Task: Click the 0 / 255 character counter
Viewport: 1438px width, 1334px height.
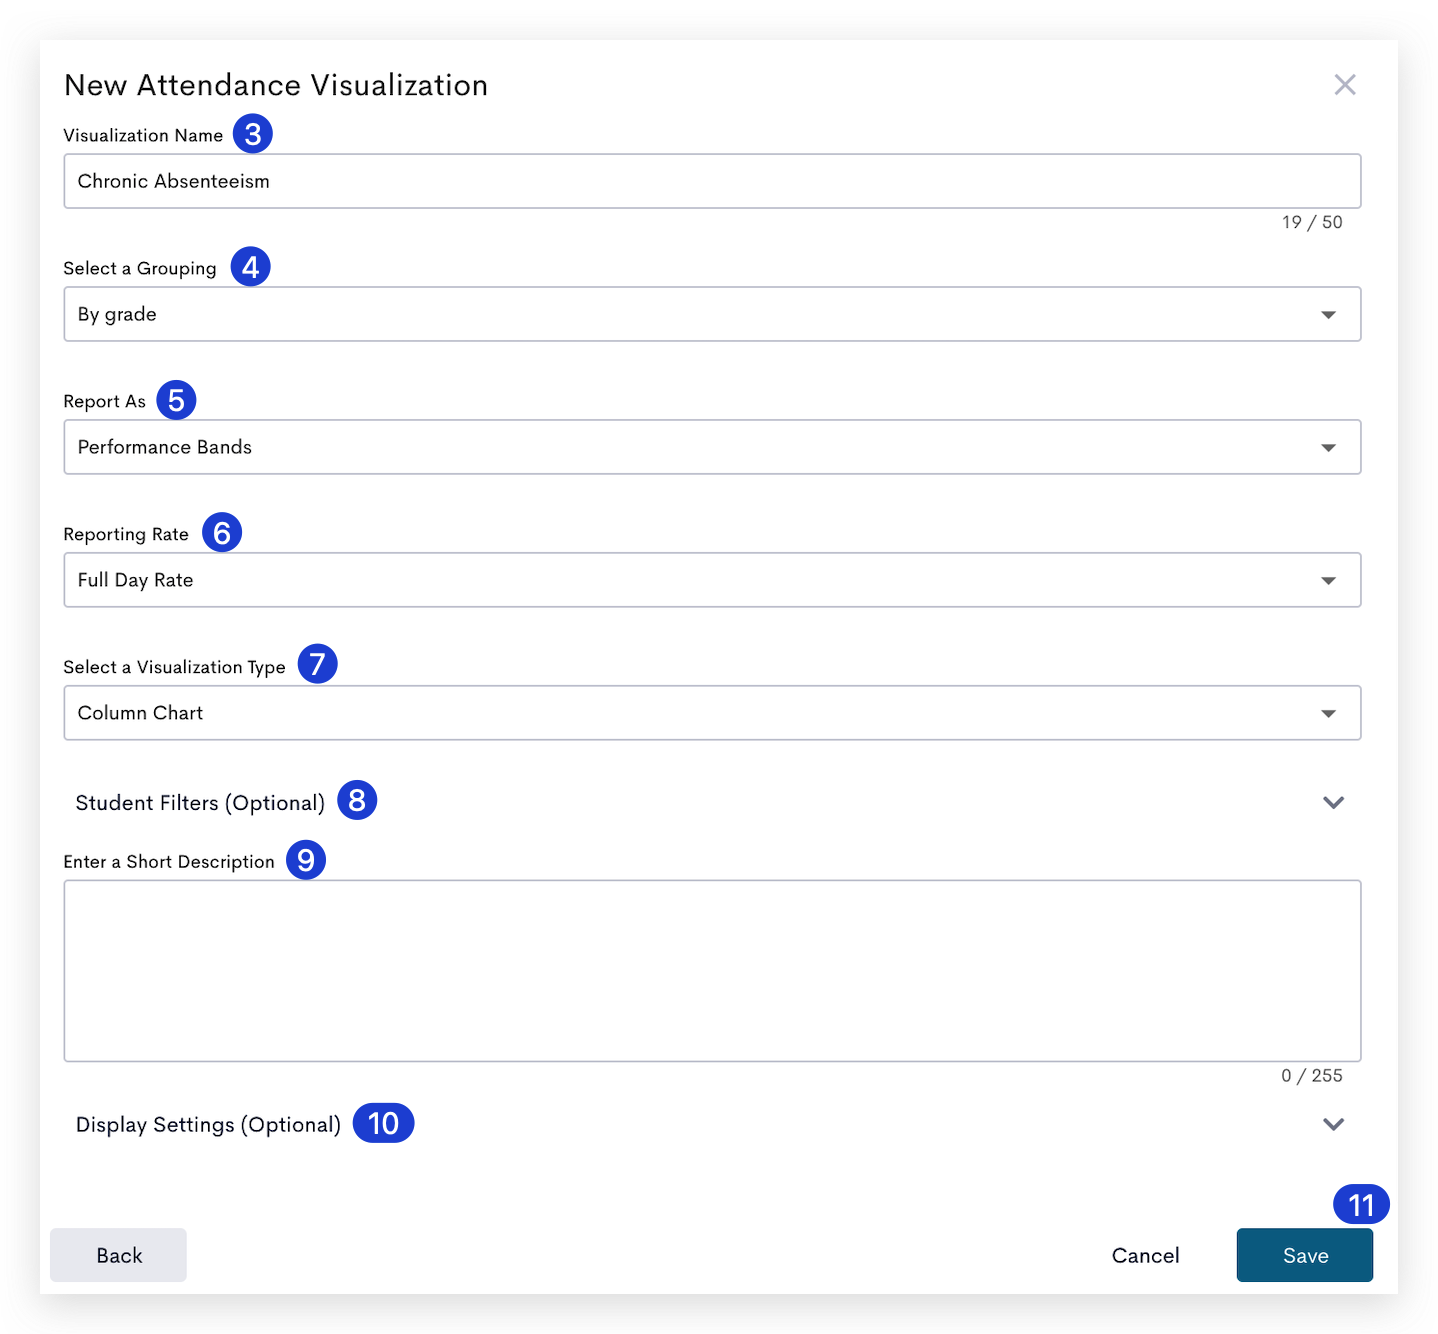Action: [x=1312, y=1076]
